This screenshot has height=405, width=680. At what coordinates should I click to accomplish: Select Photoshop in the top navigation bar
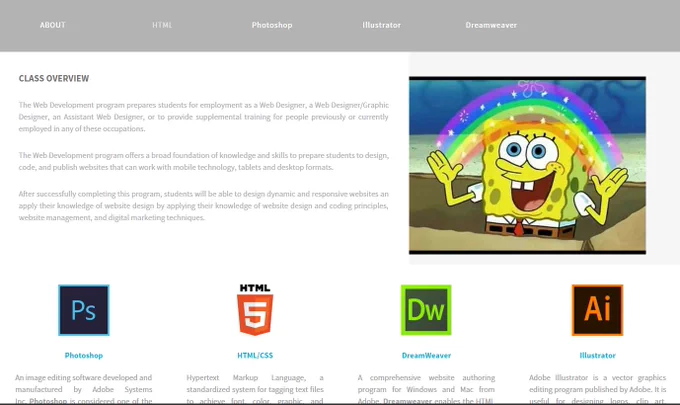coord(272,25)
